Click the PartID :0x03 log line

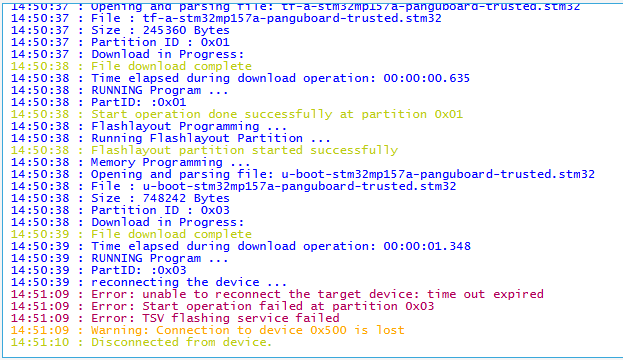coord(99,270)
